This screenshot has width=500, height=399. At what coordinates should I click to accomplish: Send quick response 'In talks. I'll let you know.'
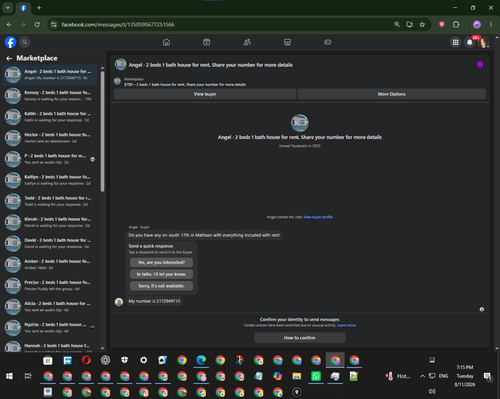pyautogui.click(x=161, y=274)
